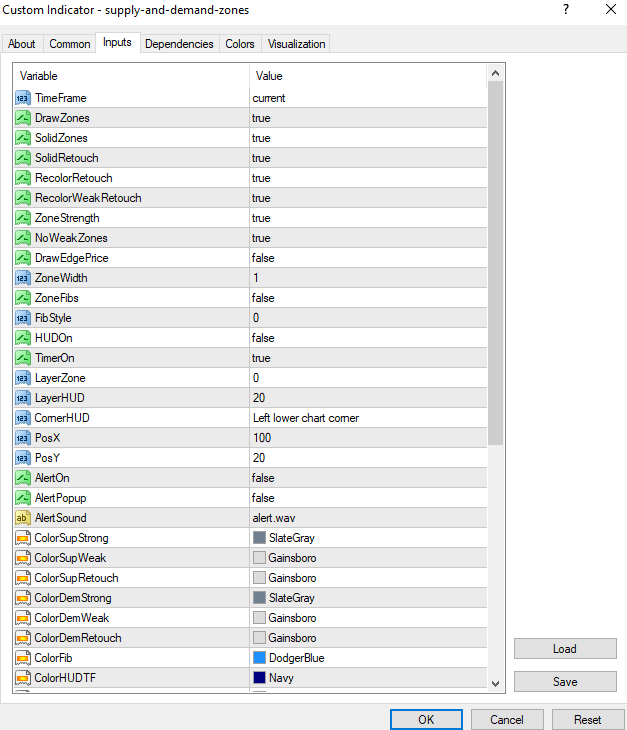Click the integer icon beside FibStyle
Screen dimensions: 627x730
23,318
